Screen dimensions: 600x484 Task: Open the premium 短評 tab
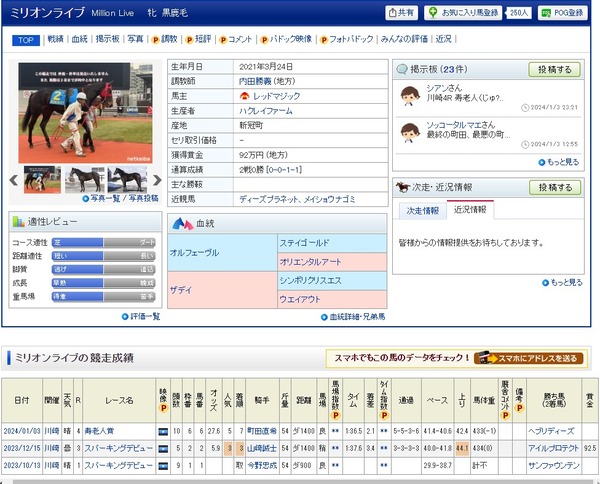pyautogui.click(x=198, y=39)
